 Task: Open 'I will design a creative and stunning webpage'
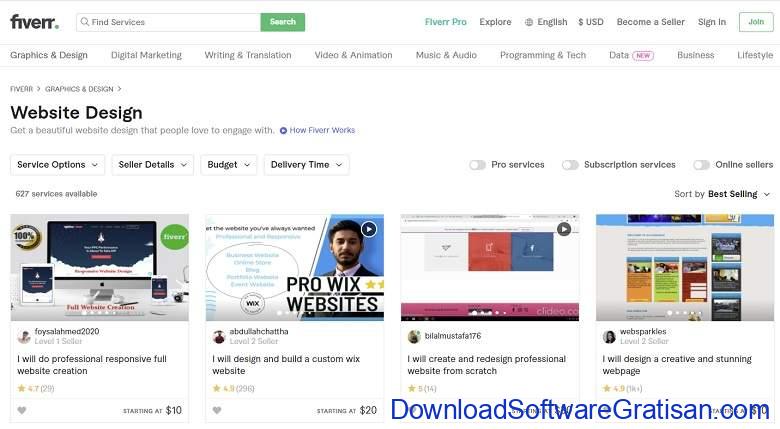click(677, 365)
